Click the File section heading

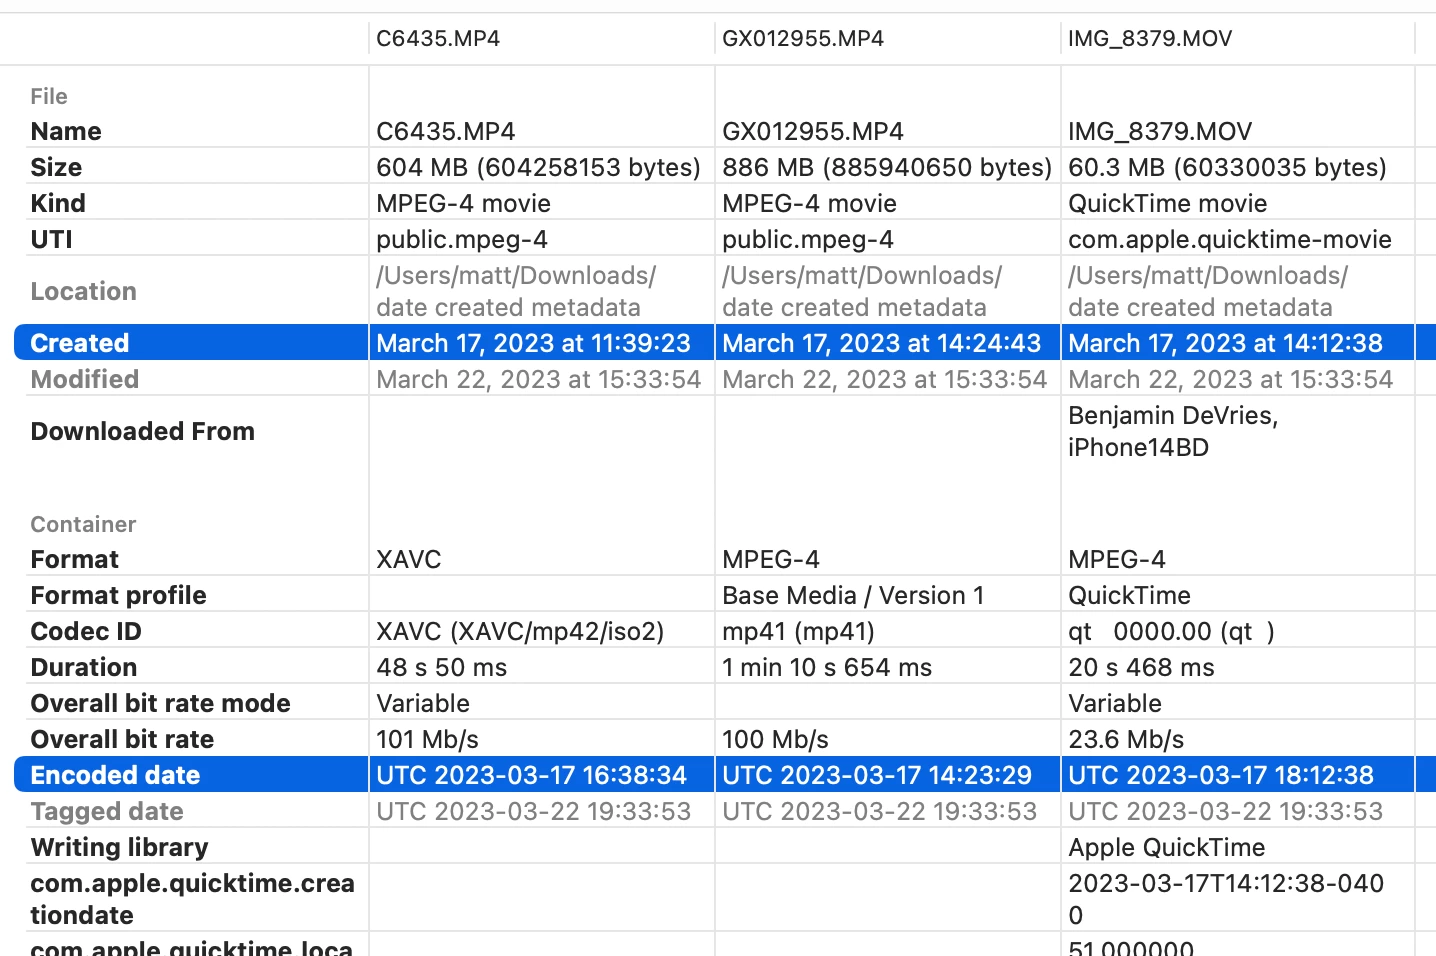49,96
